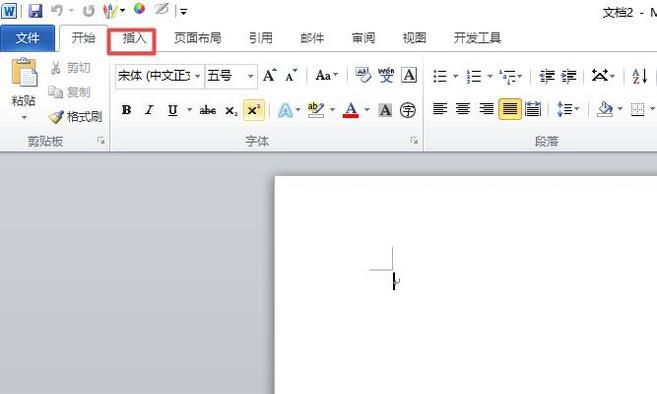The width and height of the screenshot is (657, 394).
Task: Grow font size with the large A icon
Action: (269, 75)
